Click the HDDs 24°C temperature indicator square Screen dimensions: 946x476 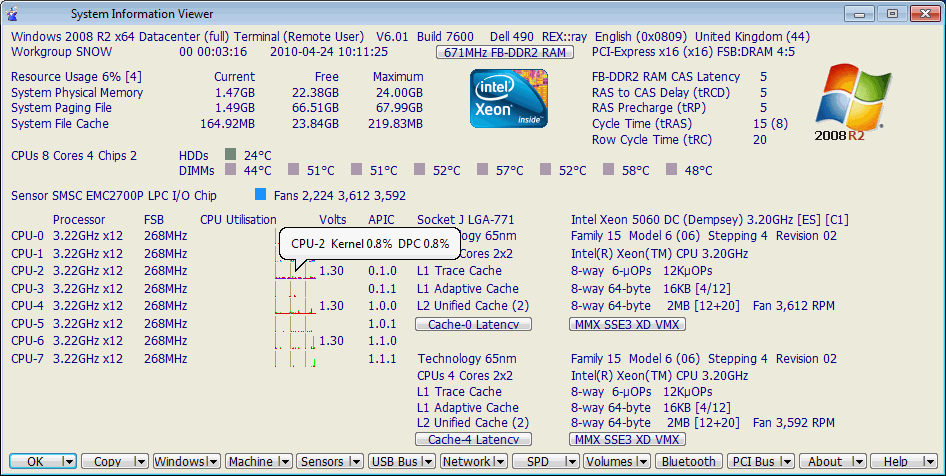pyautogui.click(x=230, y=154)
